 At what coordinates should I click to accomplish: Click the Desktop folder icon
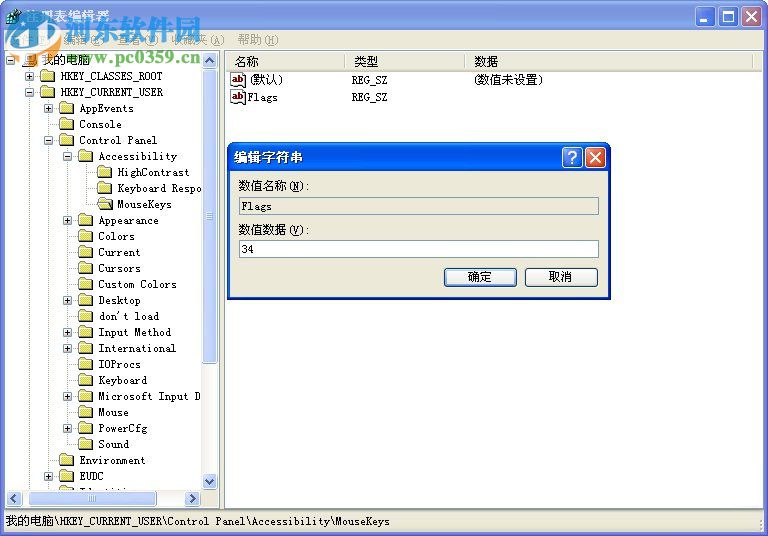86,300
